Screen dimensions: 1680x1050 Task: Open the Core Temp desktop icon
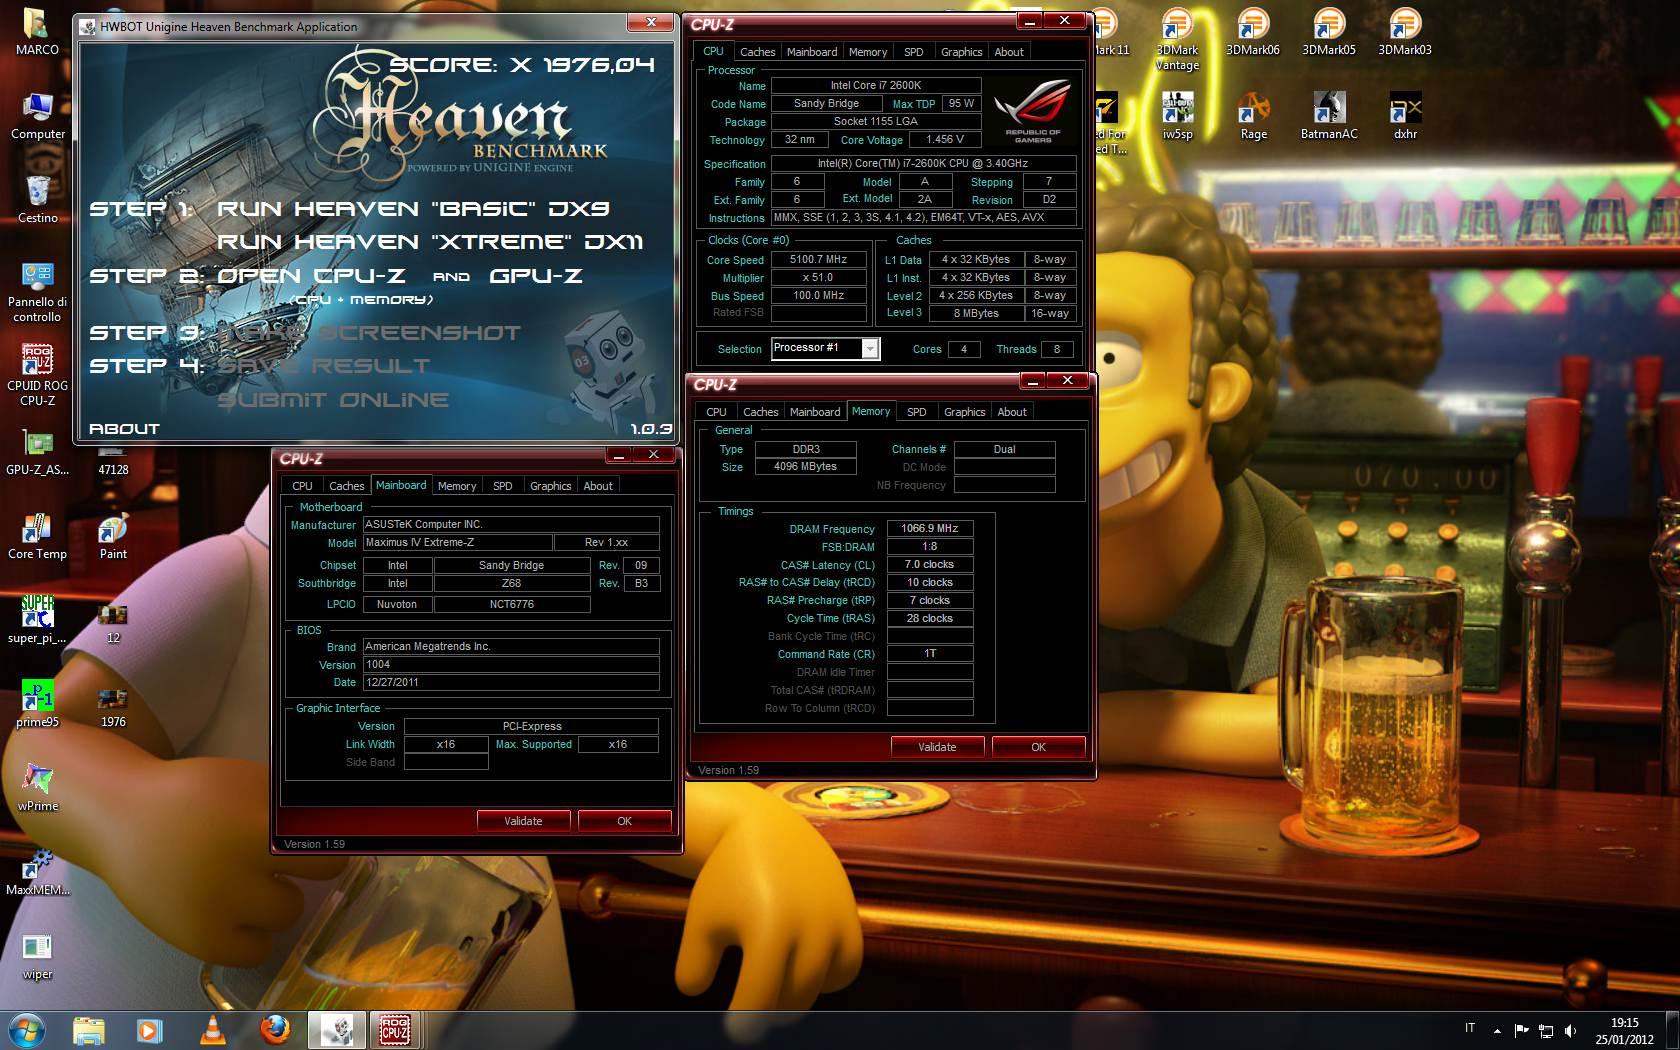coord(37,535)
